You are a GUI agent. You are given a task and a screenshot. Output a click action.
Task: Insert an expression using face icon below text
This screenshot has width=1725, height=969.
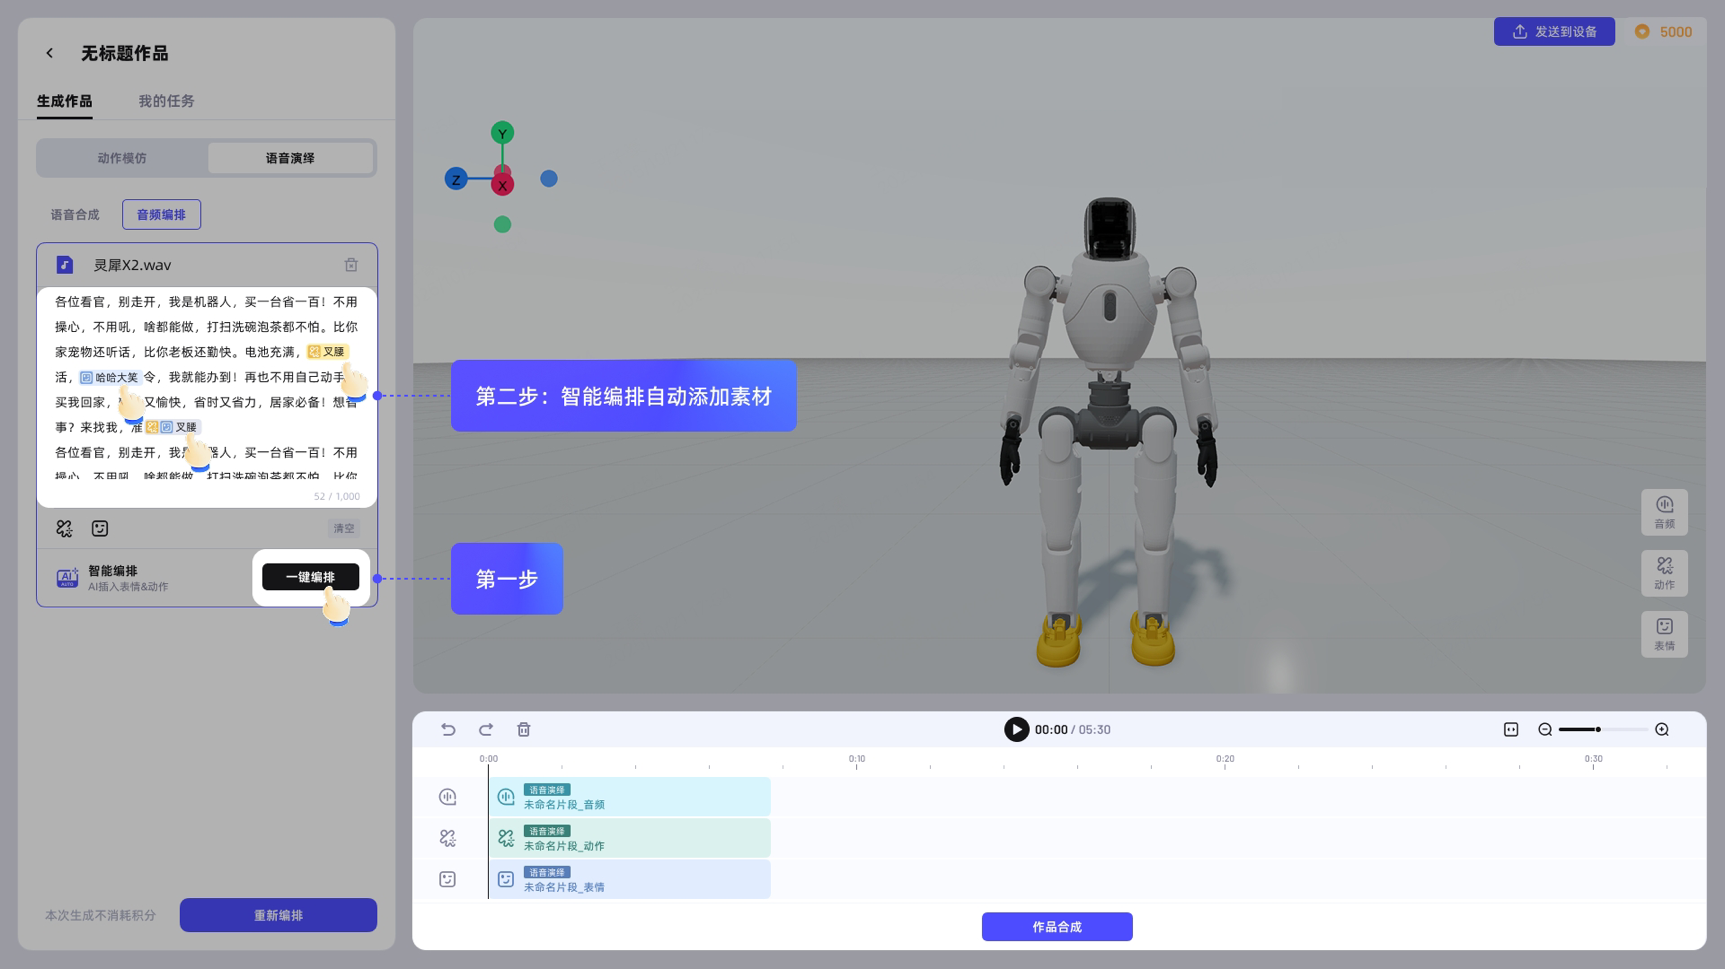pyautogui.click(x=100, y=528)
